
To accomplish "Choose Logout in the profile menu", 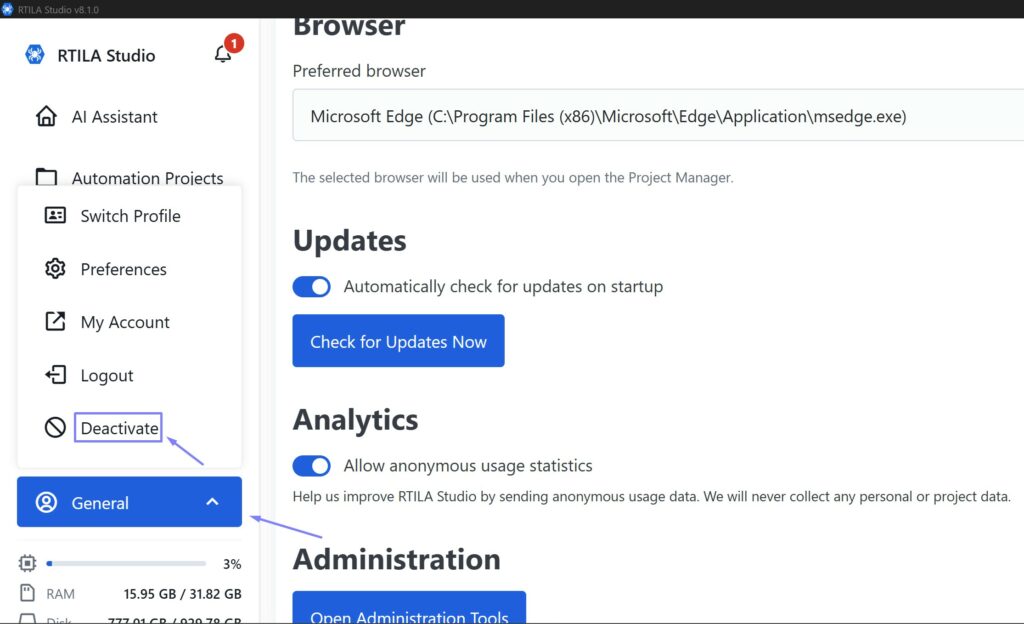I will click(106, 375).
